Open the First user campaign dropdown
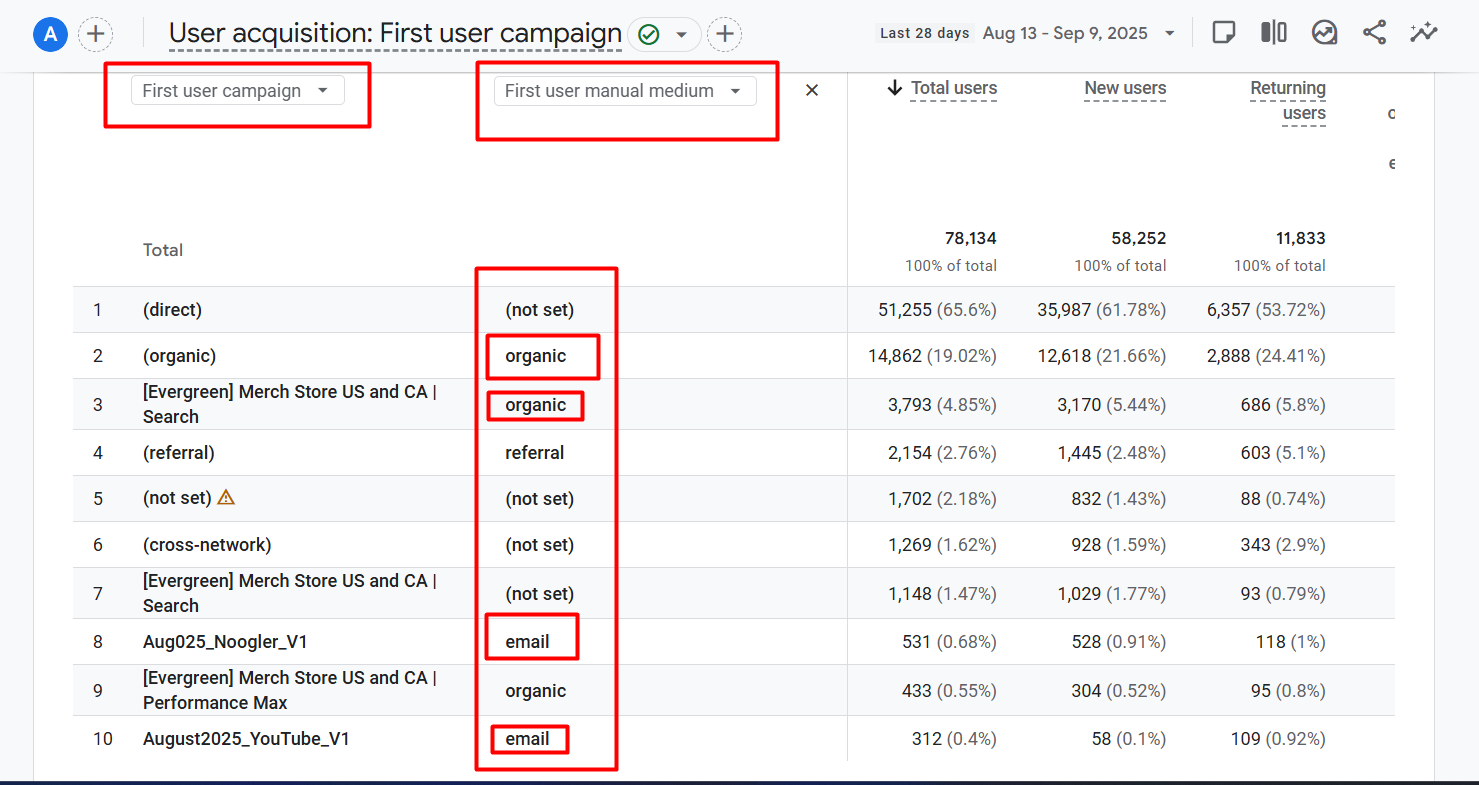This screenshot has width=1479, height=785. point(237,91)
